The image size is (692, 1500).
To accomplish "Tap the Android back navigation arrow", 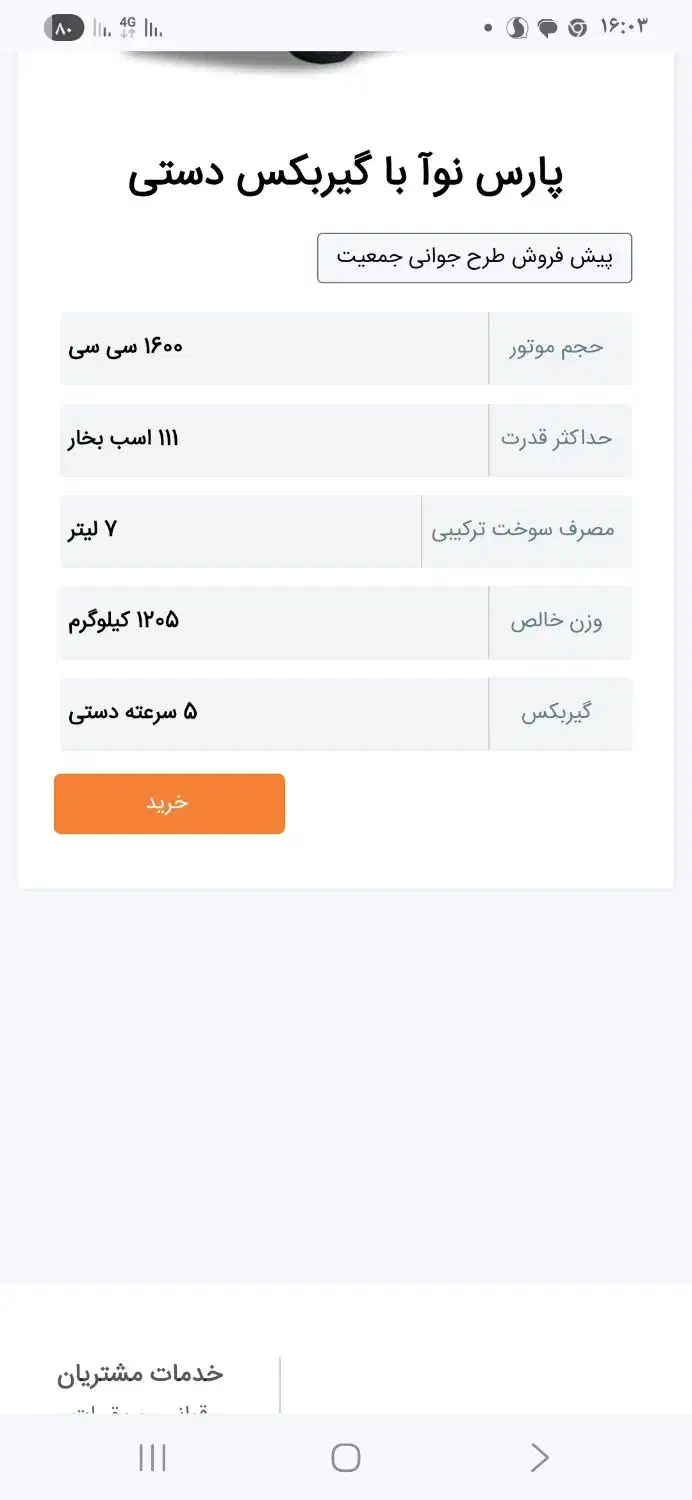I will [x=539, y=1457].
